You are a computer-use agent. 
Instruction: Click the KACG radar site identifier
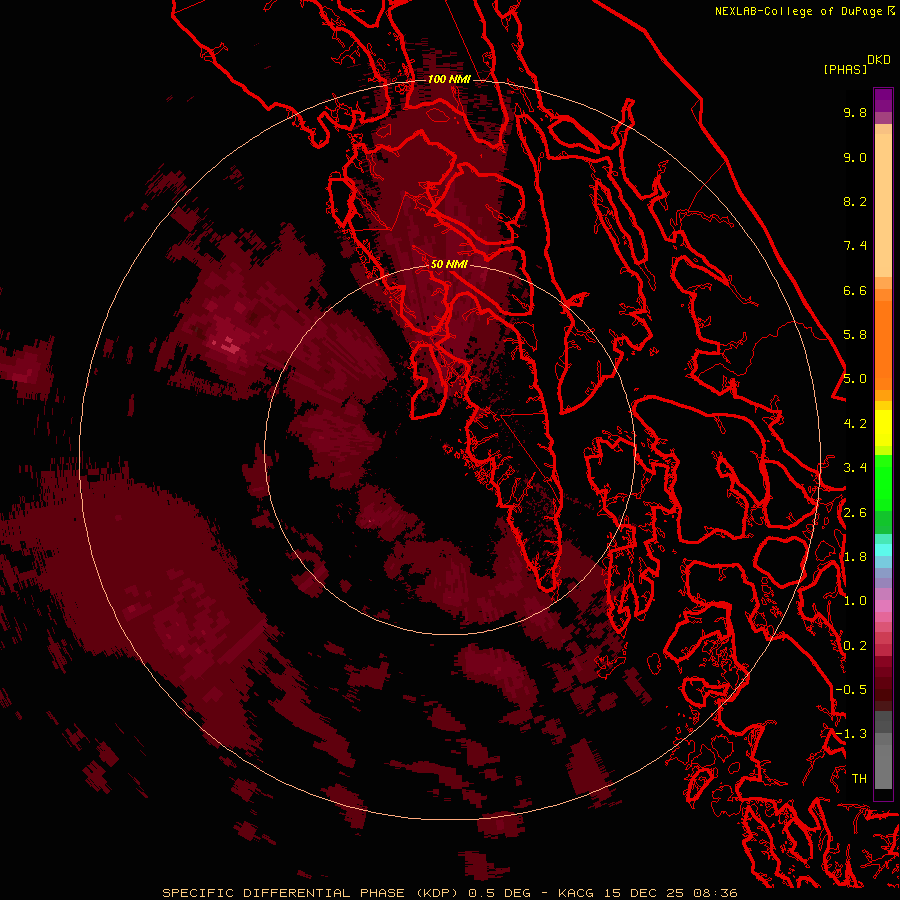(x=576, y=893)
